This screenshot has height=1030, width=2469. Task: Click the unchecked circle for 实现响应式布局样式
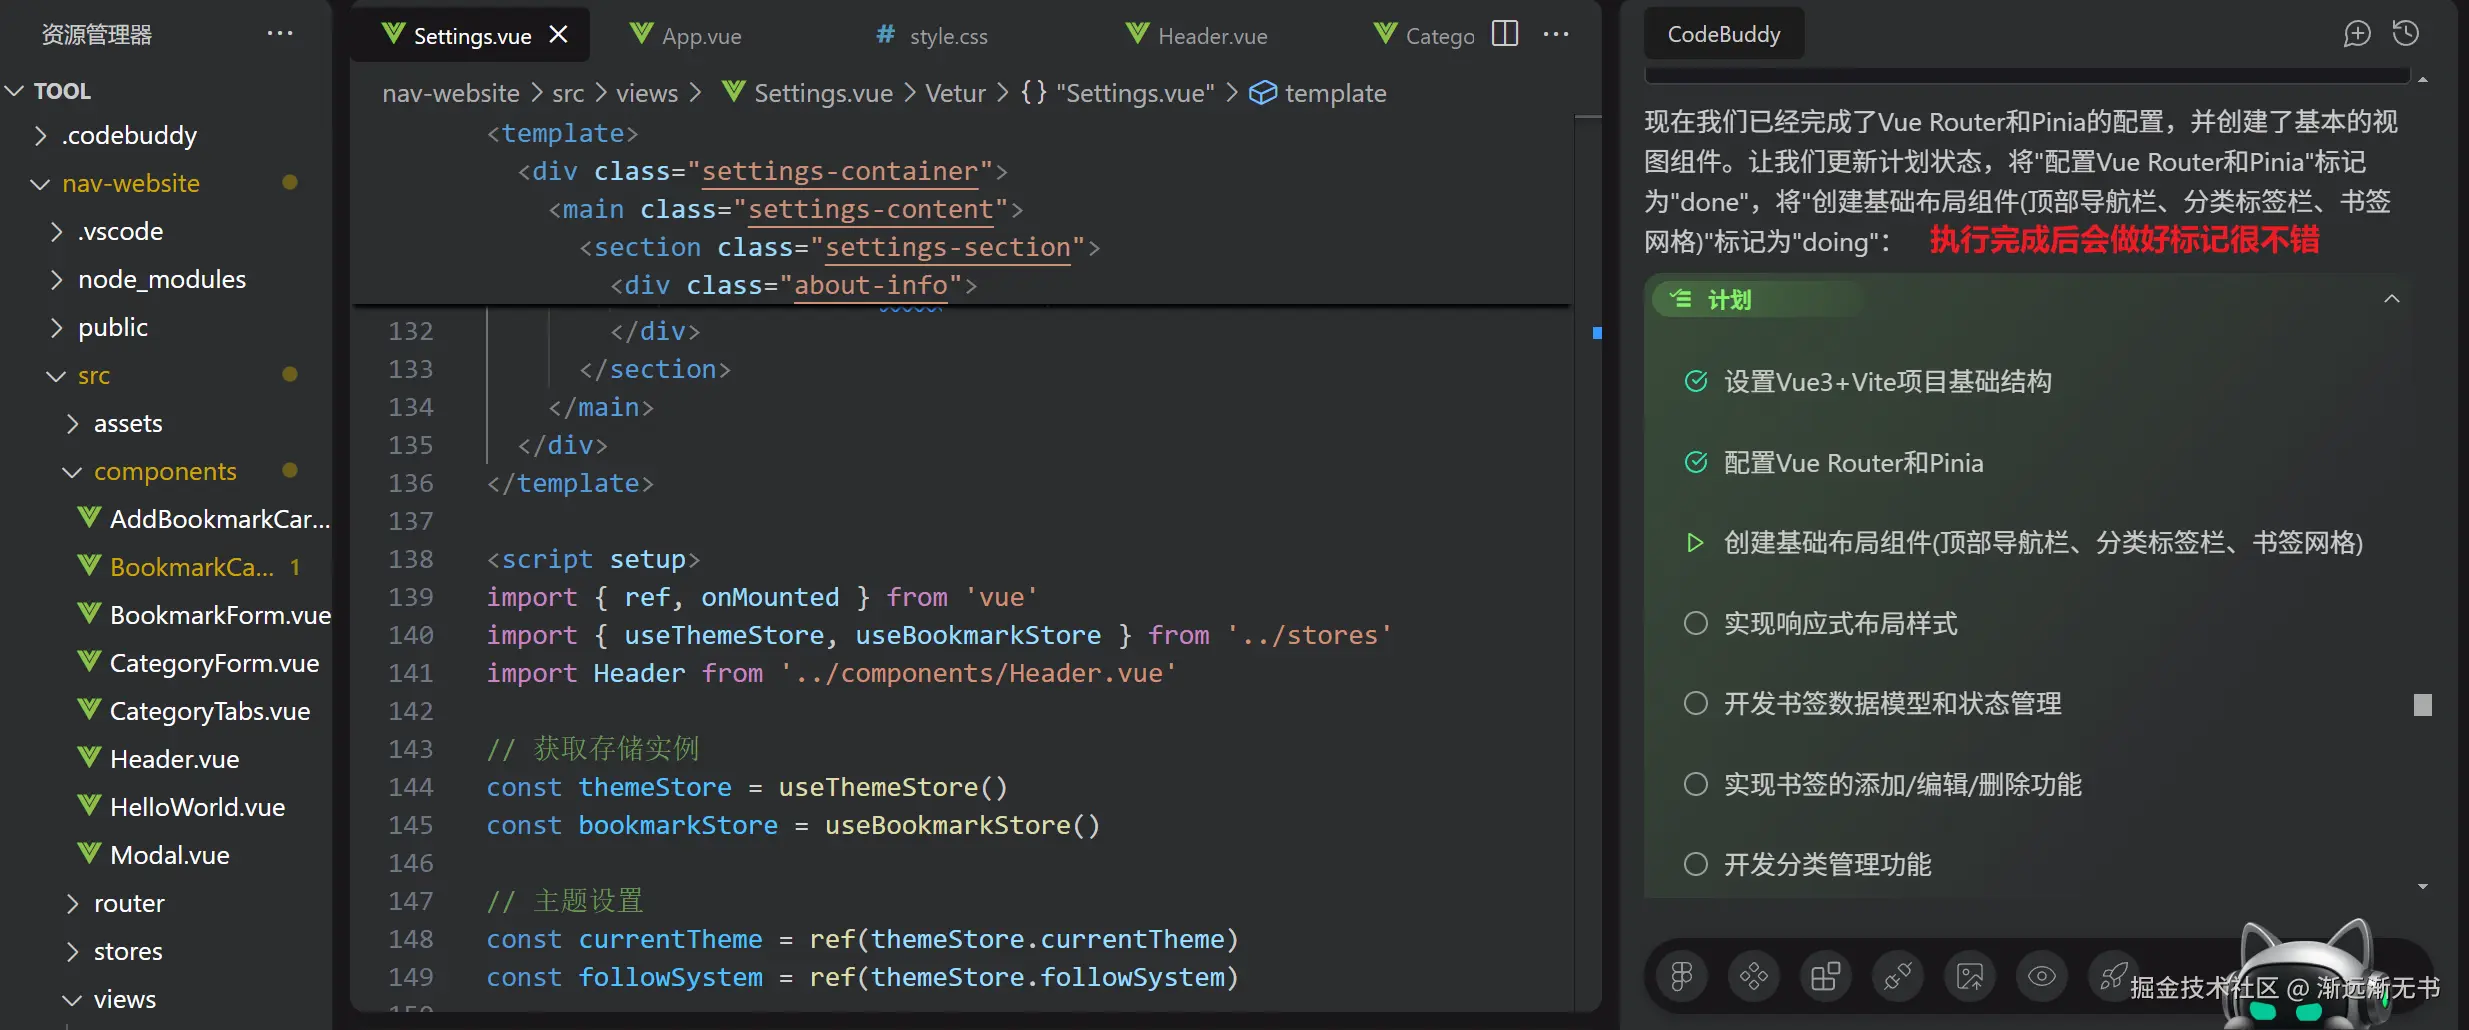[1696, 623]
